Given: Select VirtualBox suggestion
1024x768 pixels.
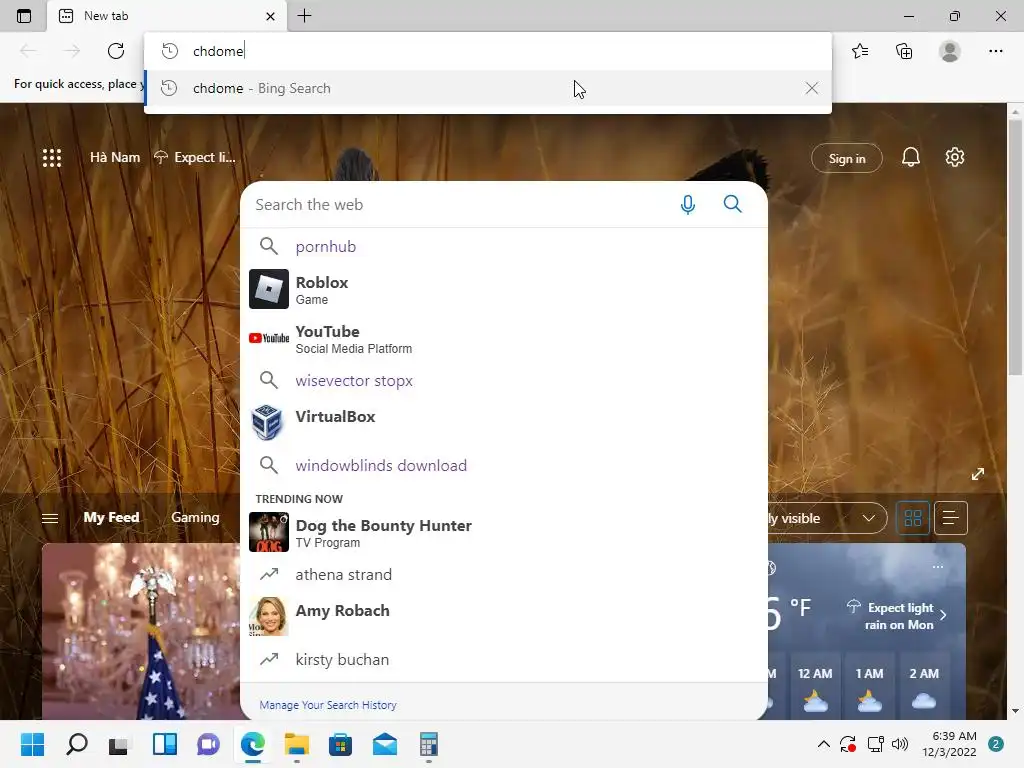Looking at the screenshot, I should (504, 422).
